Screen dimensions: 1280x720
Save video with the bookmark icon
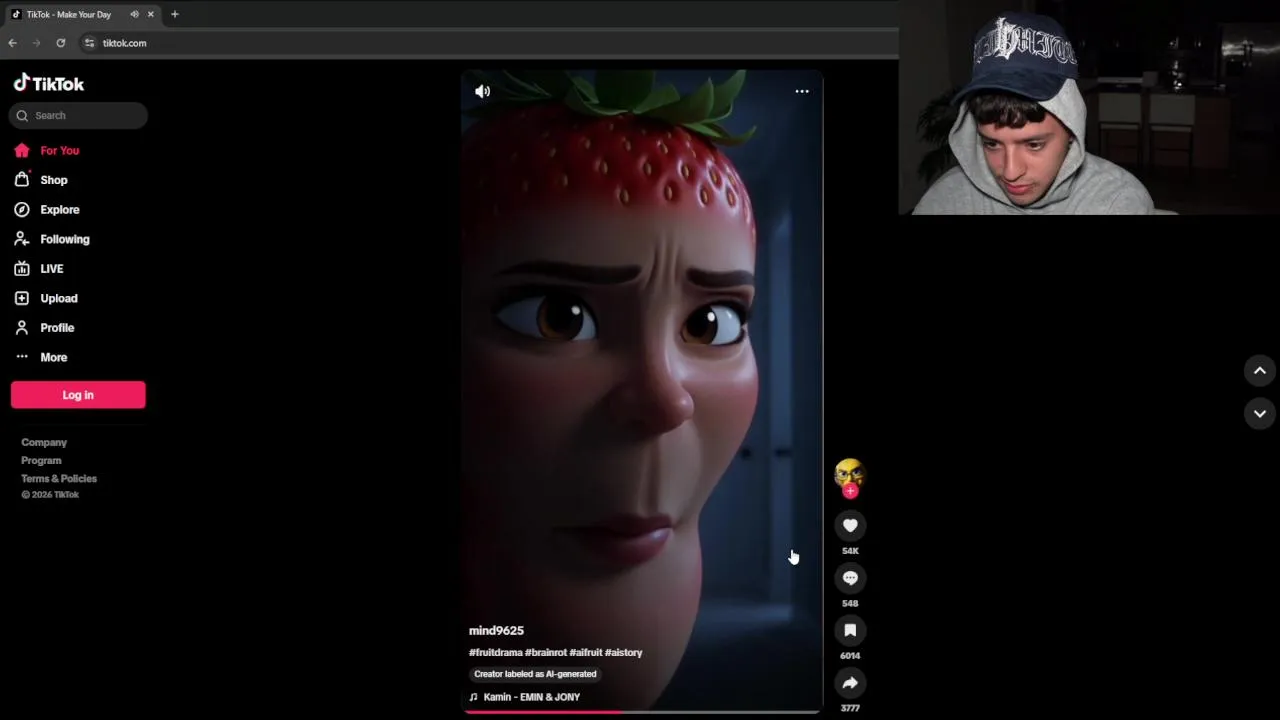pyautogui.click(x=850, y=630)
